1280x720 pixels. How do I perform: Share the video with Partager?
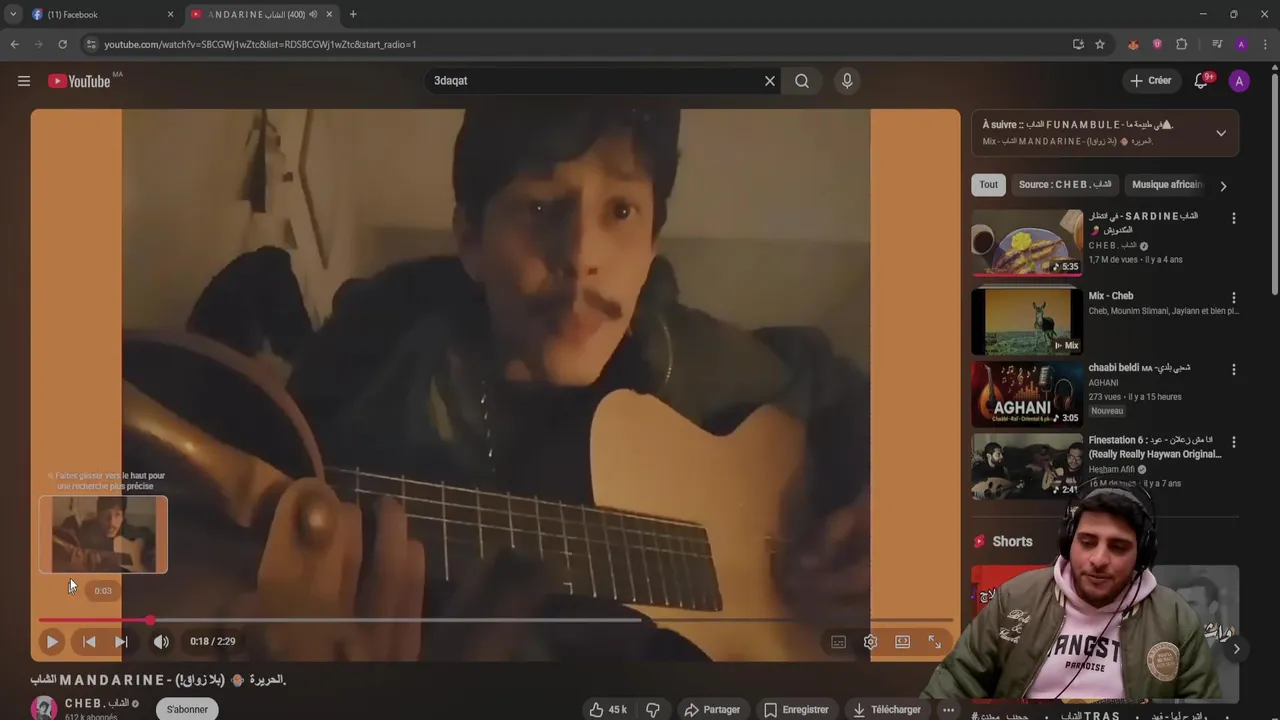click(x=712, y=710)
